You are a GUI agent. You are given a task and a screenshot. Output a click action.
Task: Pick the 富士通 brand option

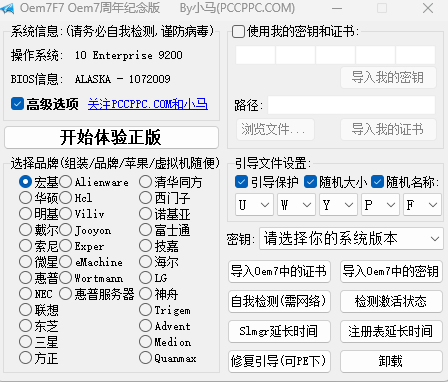[145, 230]
